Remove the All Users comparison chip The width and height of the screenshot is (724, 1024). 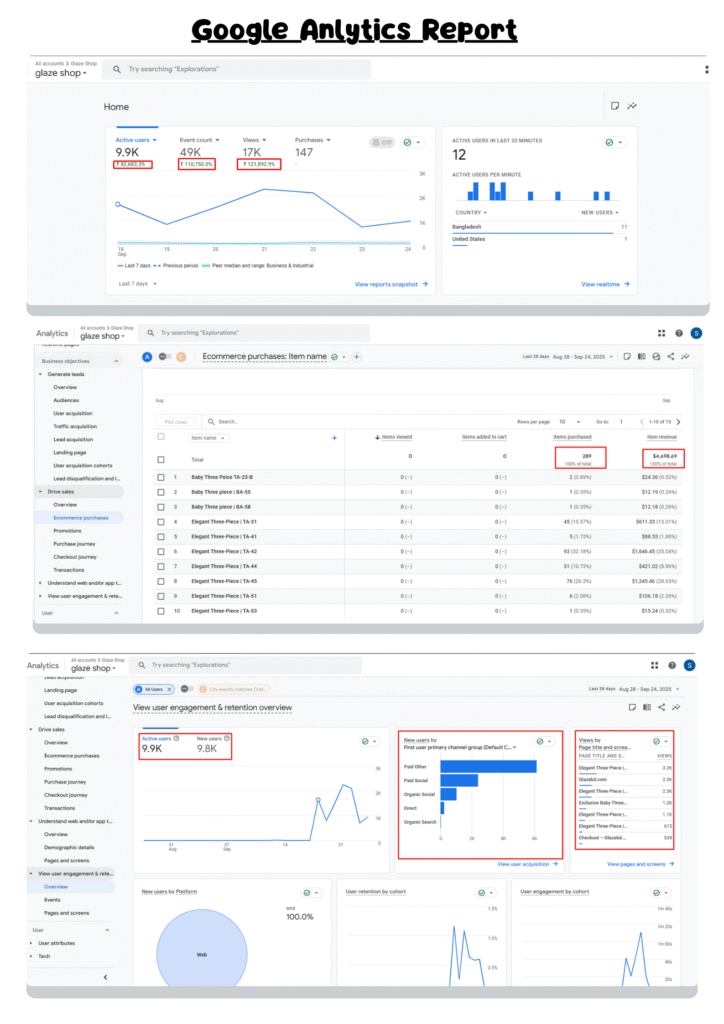click(x=169, y=689)
